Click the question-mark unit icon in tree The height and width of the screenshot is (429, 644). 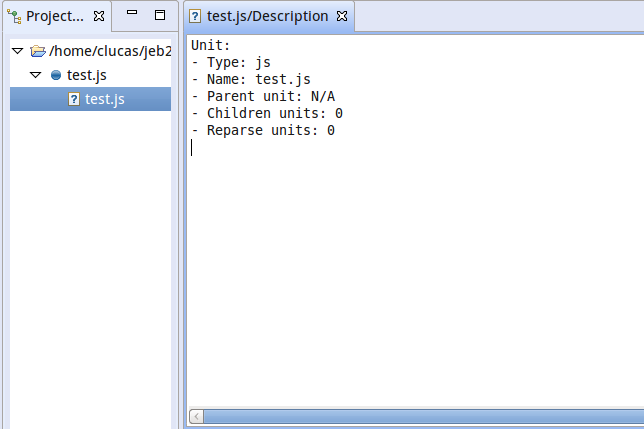pyautogui.click(x=74, y=99)
